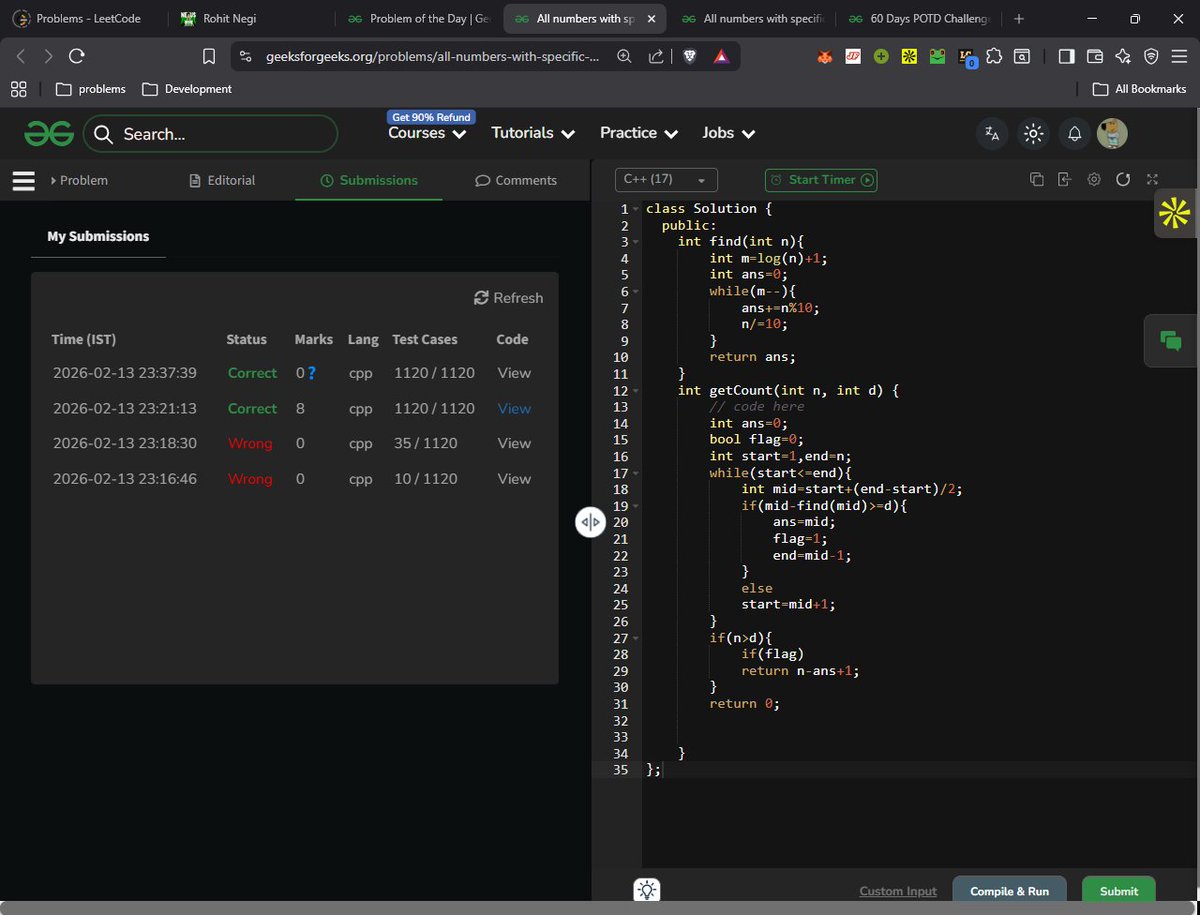The image size is (1200, 915).
Task: Switch to the Comments tab
Action: [x=516, y=180]
